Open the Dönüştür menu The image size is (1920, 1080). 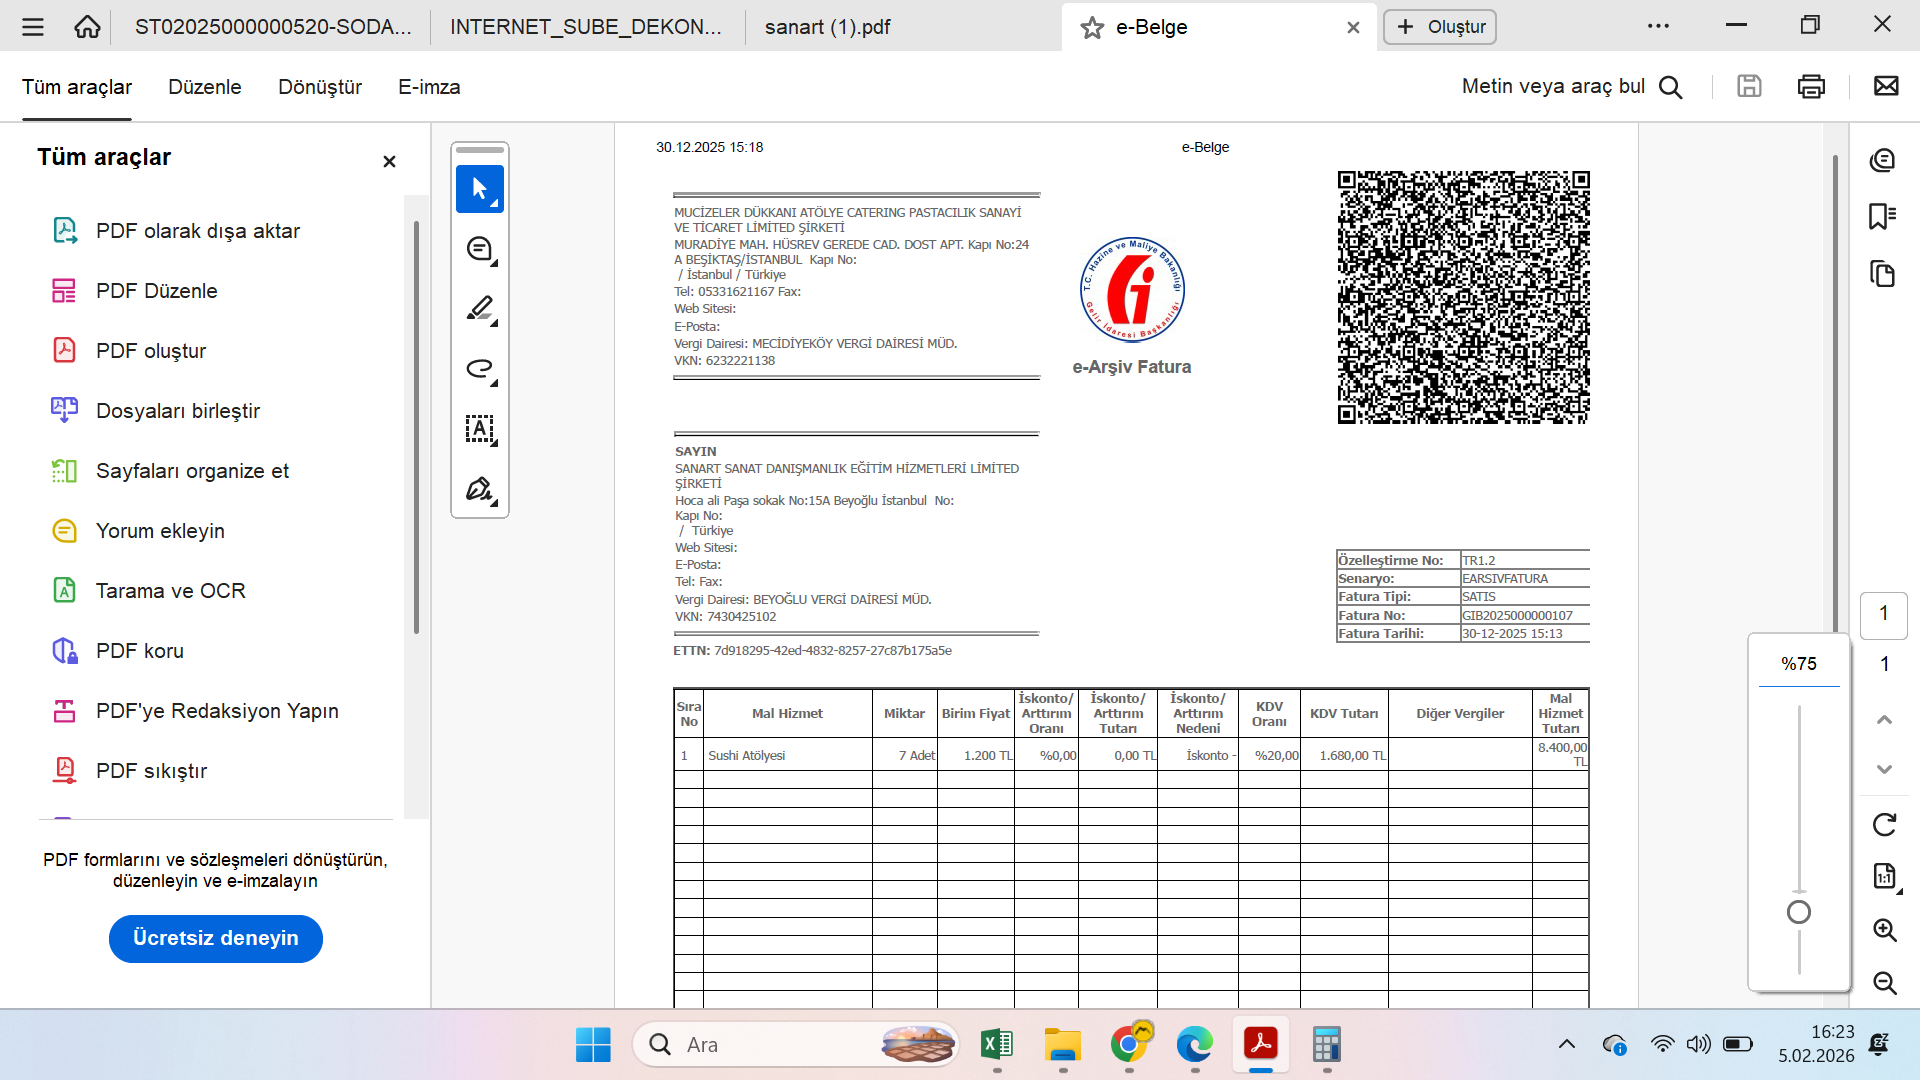tap(320, 87)
